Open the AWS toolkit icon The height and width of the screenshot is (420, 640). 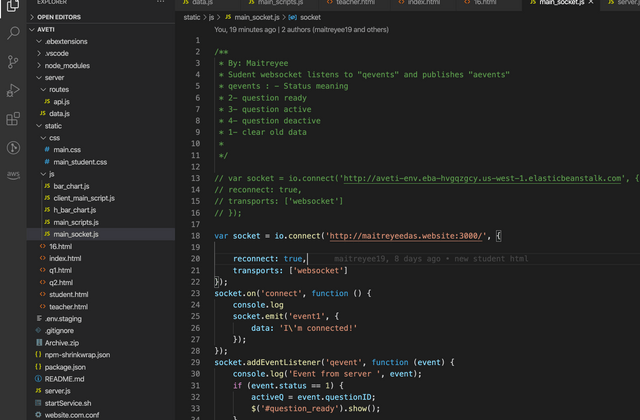point(13,175)
